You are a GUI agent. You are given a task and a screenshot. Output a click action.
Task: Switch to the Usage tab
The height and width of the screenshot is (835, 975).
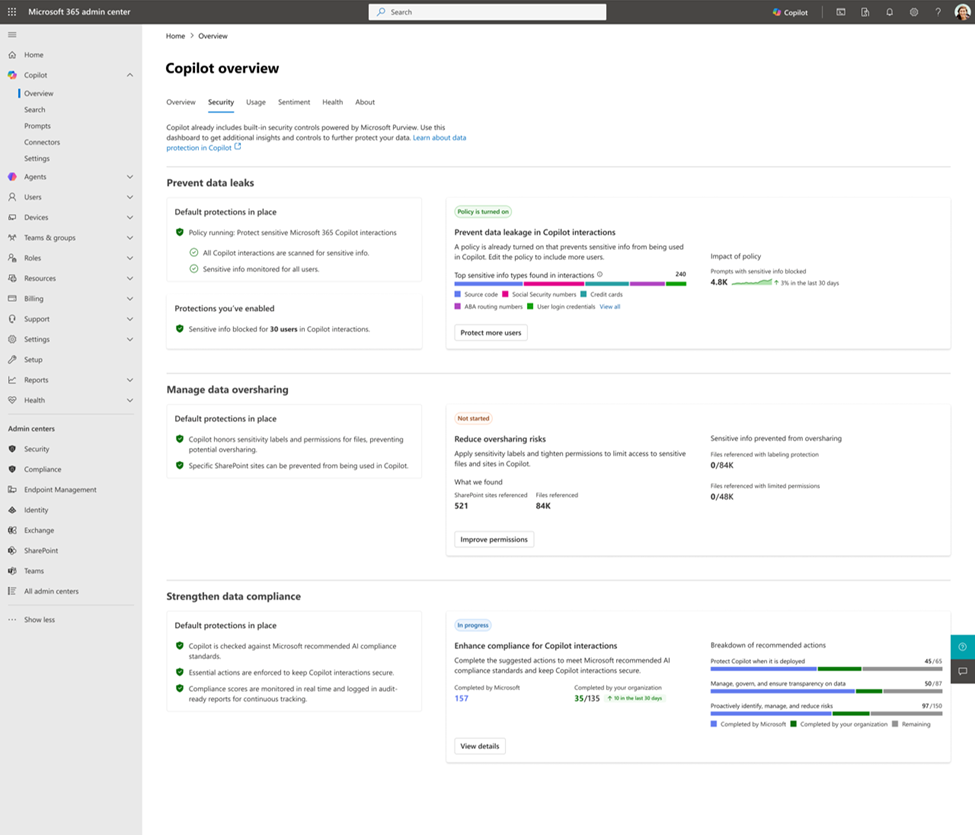[x=255, y=102]
